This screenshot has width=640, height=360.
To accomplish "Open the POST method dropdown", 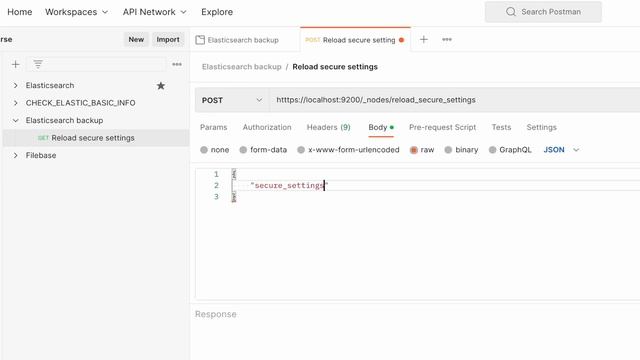I will tap(232, 100).
